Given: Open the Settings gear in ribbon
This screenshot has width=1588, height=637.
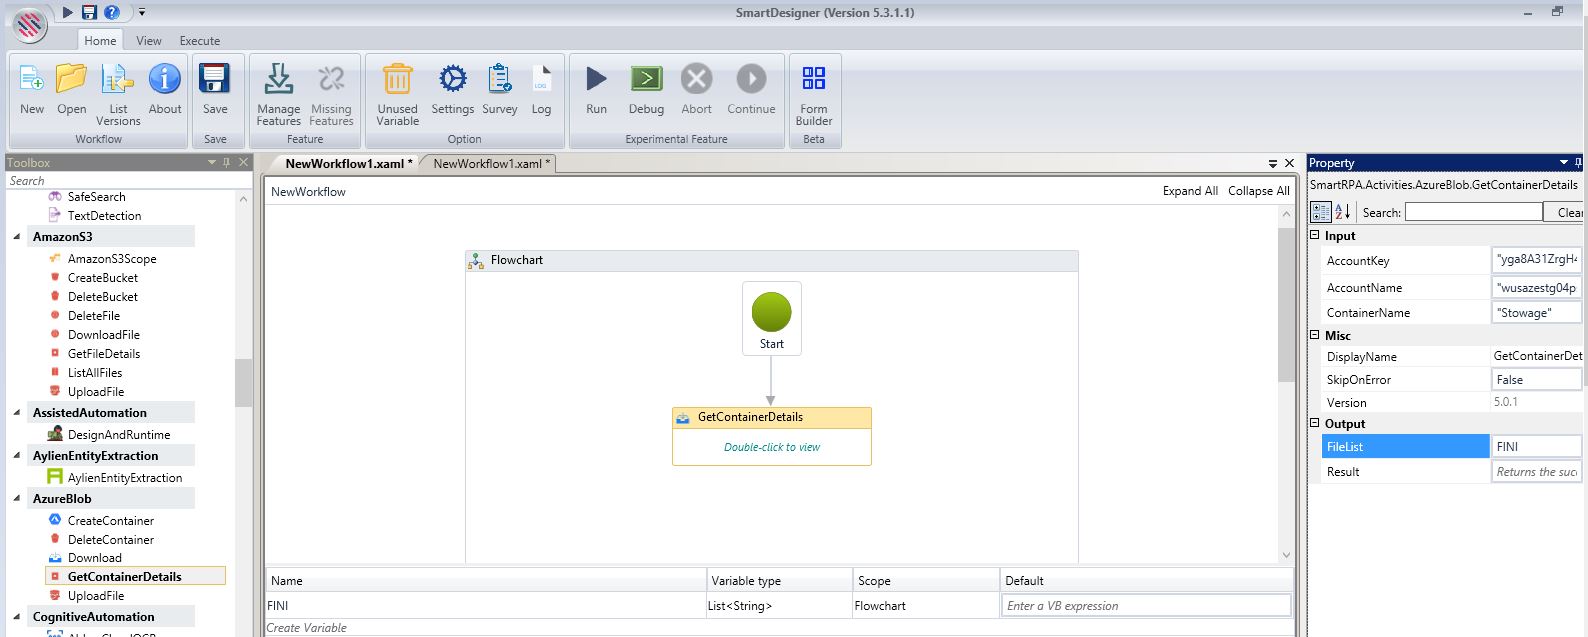Looking at the screenshot, I should (x=452, y=80).
